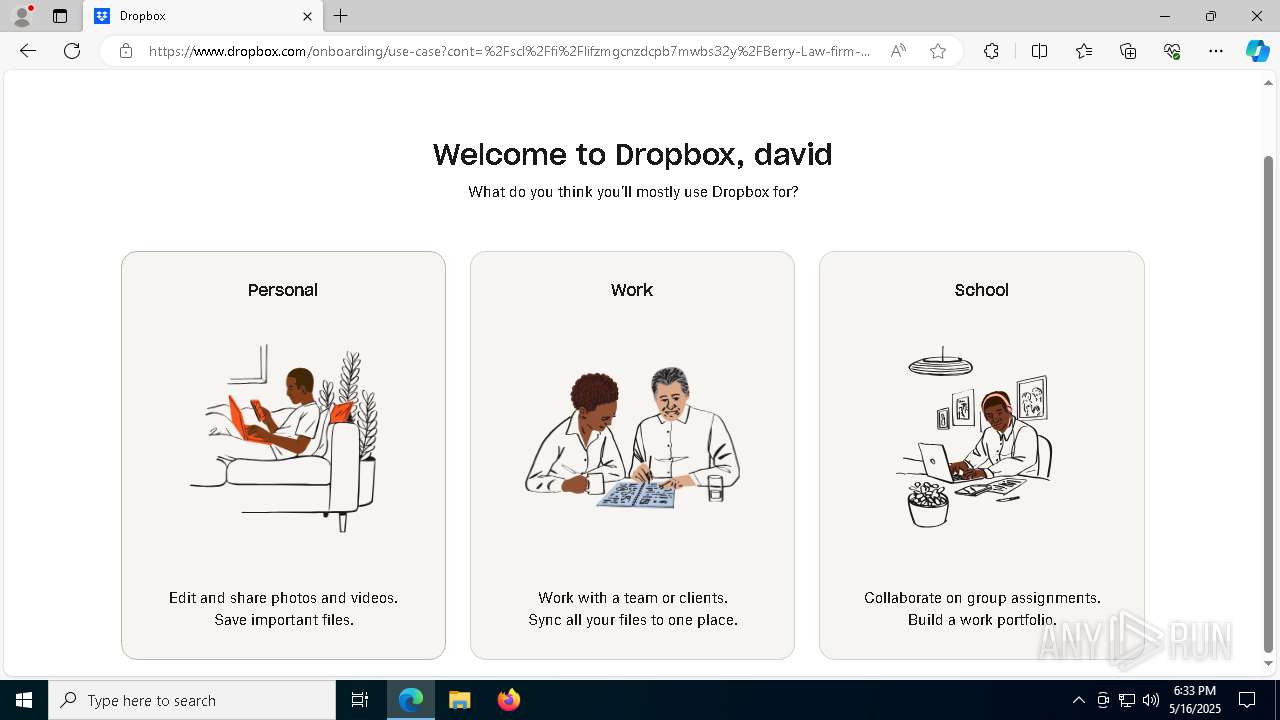Click 'Work with a team or clients.' text

633,598
